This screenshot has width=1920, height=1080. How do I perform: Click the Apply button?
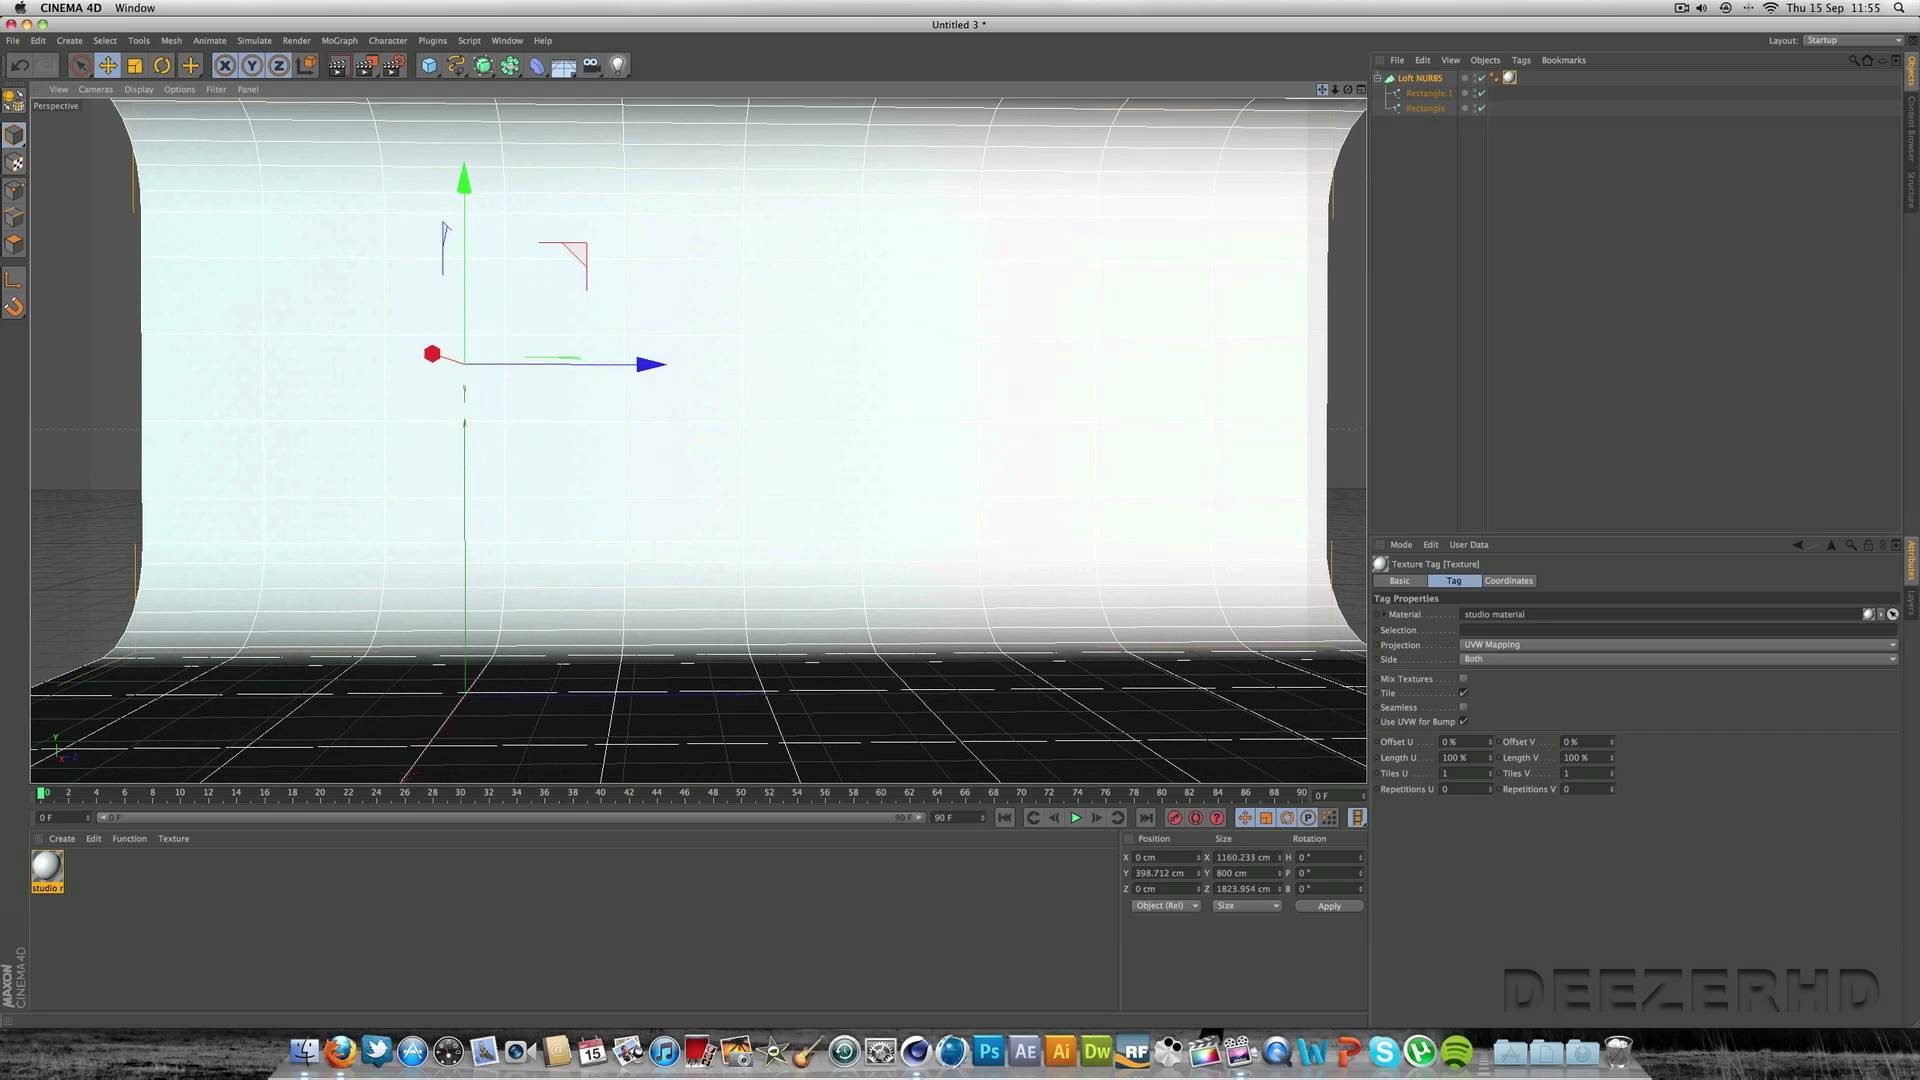pos(1329,906)
